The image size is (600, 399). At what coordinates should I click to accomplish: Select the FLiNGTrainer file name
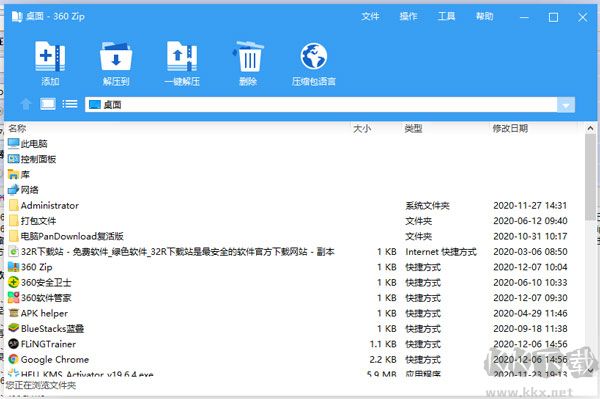pyautogui.click(x=48, y=344)
